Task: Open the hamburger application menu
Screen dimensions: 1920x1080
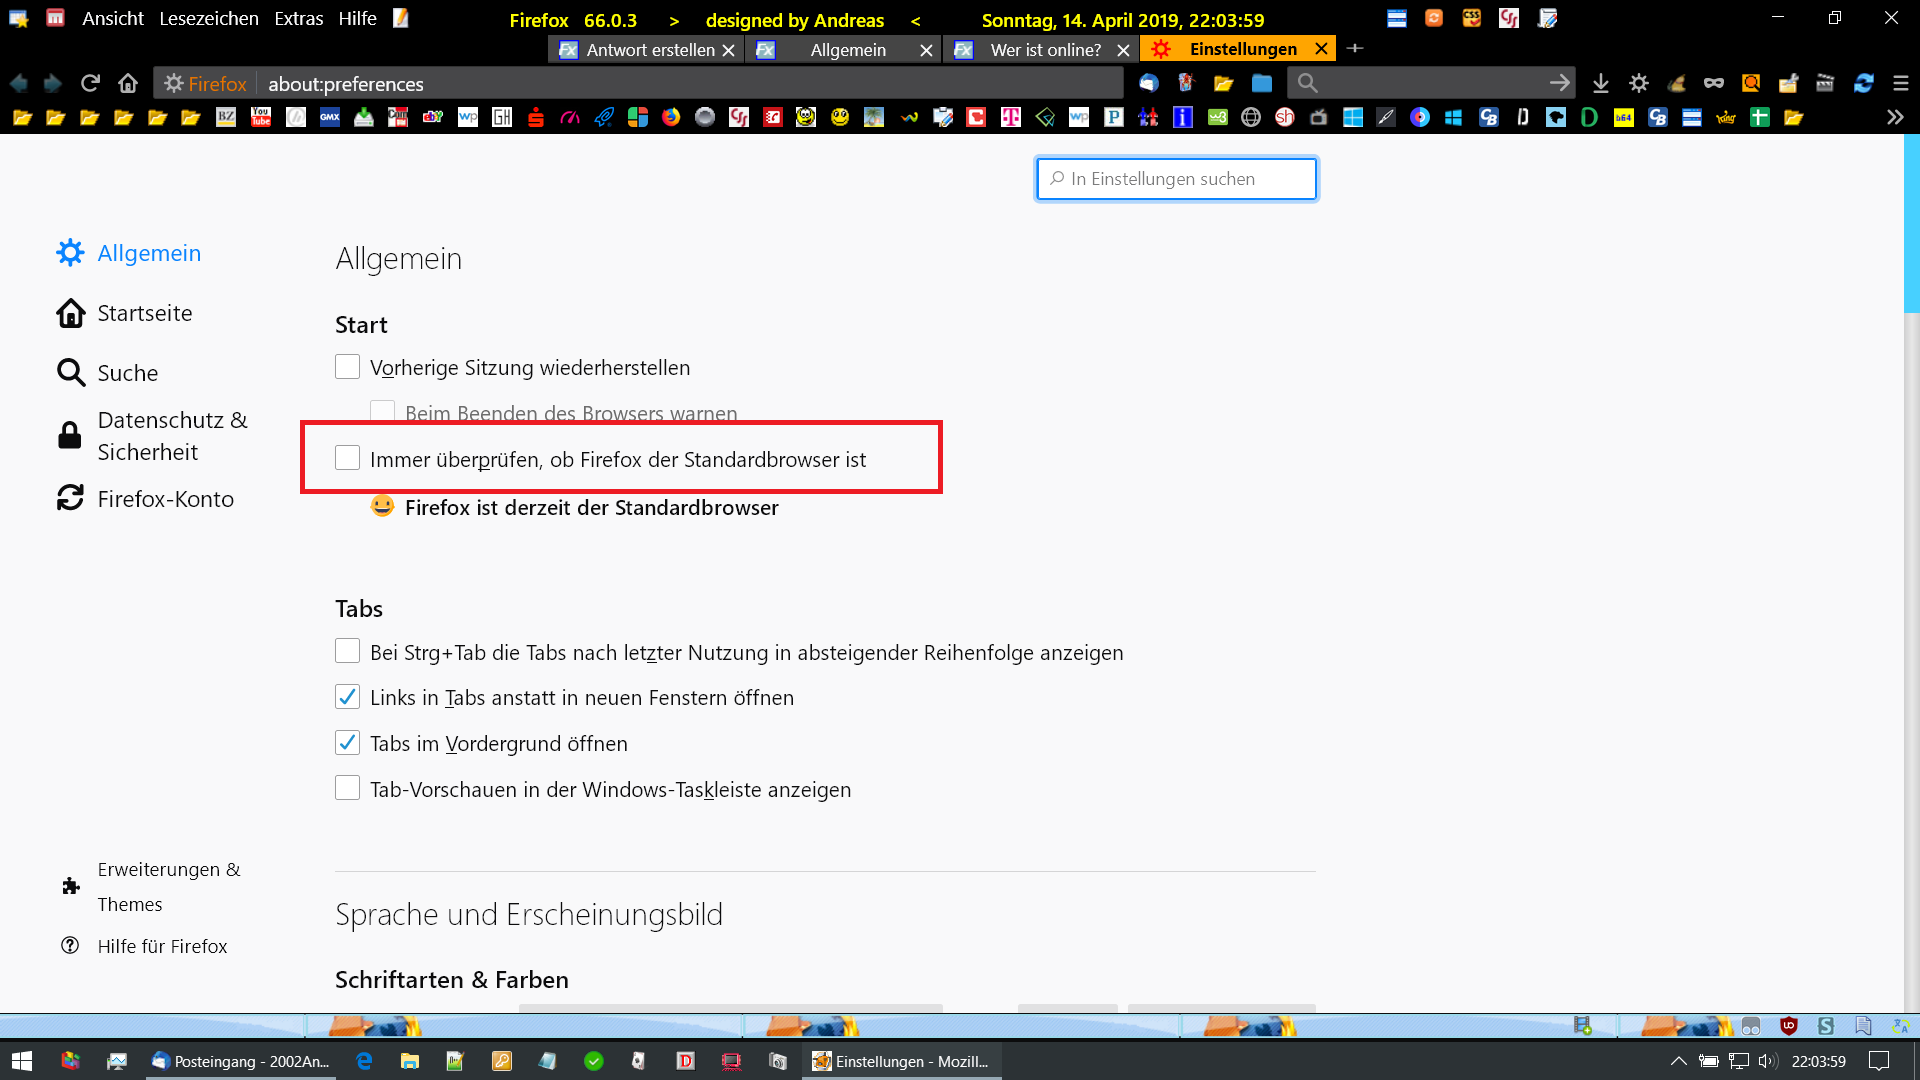Action: [x=1901, y=83]
